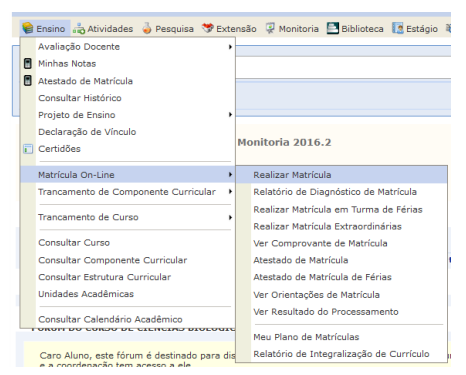Viewport: 466px width, 375px height.
Task: Select Consultar Histórico
Action: (x=128, y=98)
